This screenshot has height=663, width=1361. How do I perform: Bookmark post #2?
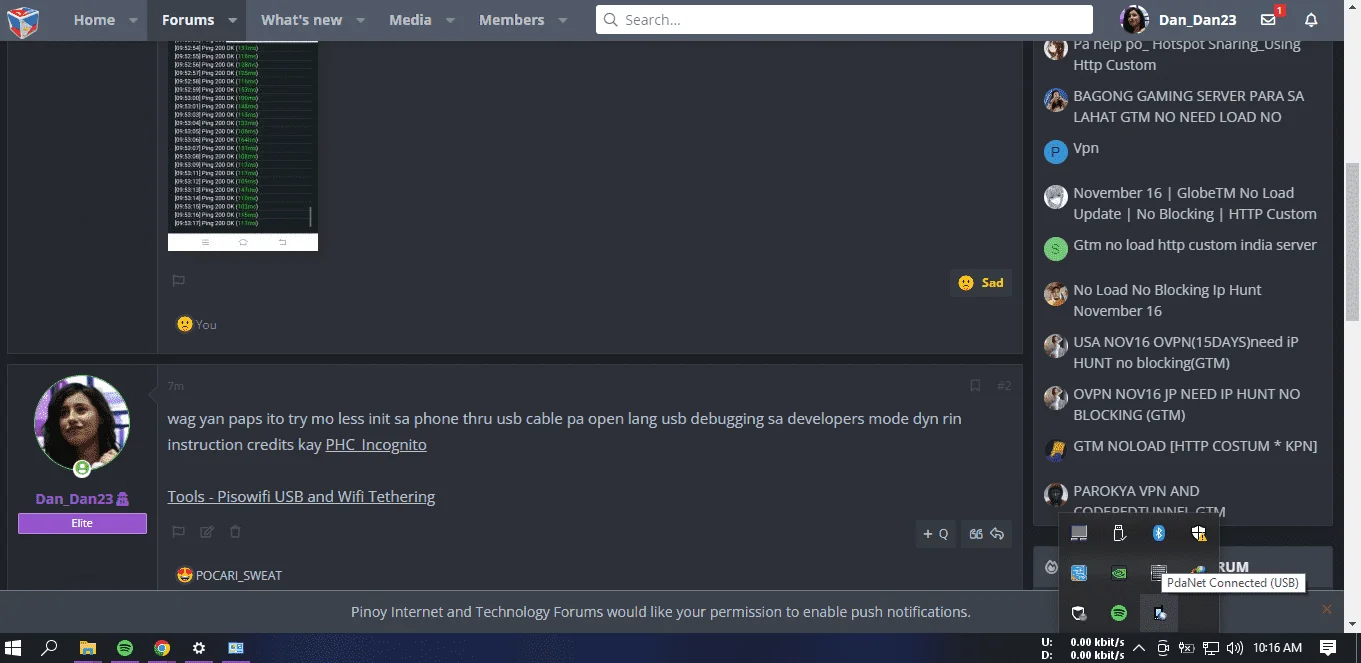[x=975, y=385]
